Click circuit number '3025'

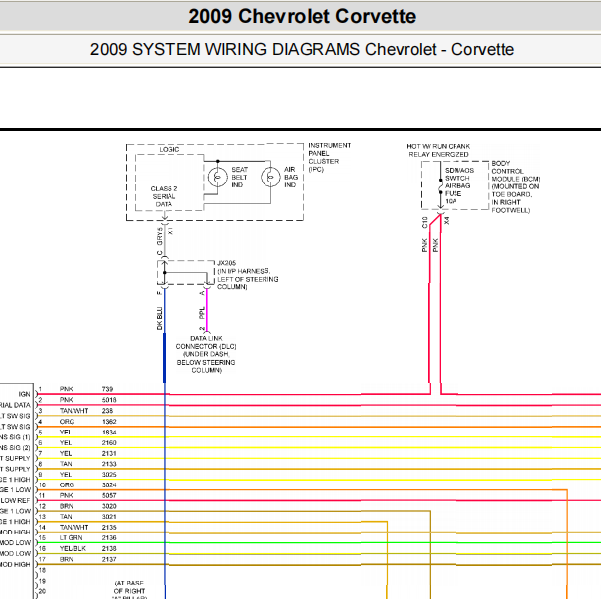pos(109,474)
